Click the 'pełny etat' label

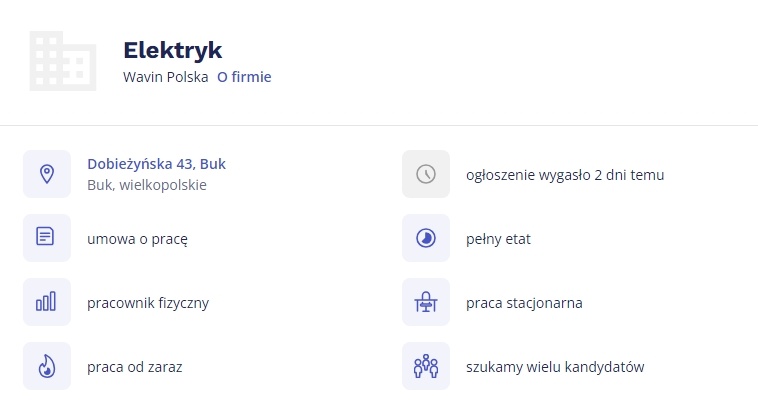(x=498, y=239)
